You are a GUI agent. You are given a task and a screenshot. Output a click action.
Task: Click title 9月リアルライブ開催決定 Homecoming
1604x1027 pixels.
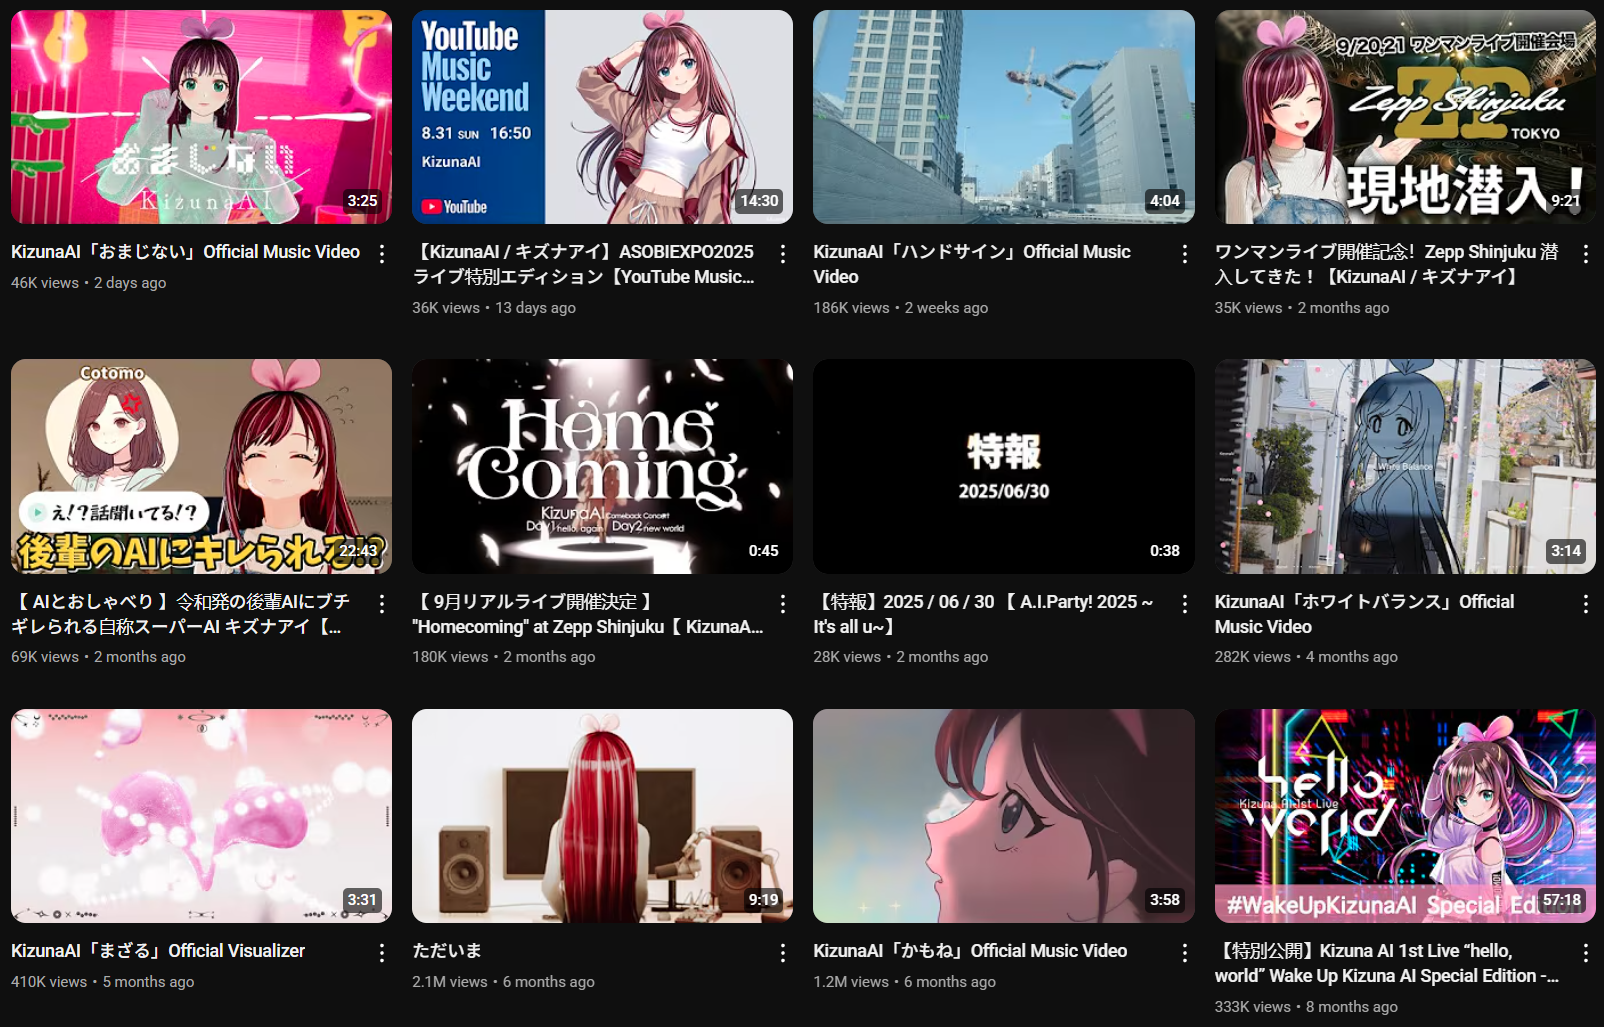point(588,614)
